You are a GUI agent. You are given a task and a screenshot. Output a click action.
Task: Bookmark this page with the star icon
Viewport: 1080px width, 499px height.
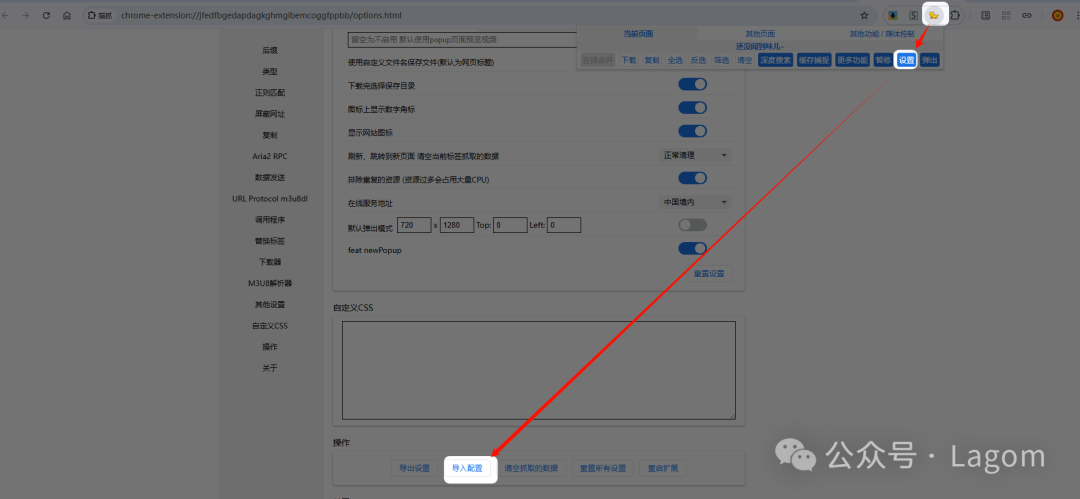pyautogui.click(x=864, y=15)
